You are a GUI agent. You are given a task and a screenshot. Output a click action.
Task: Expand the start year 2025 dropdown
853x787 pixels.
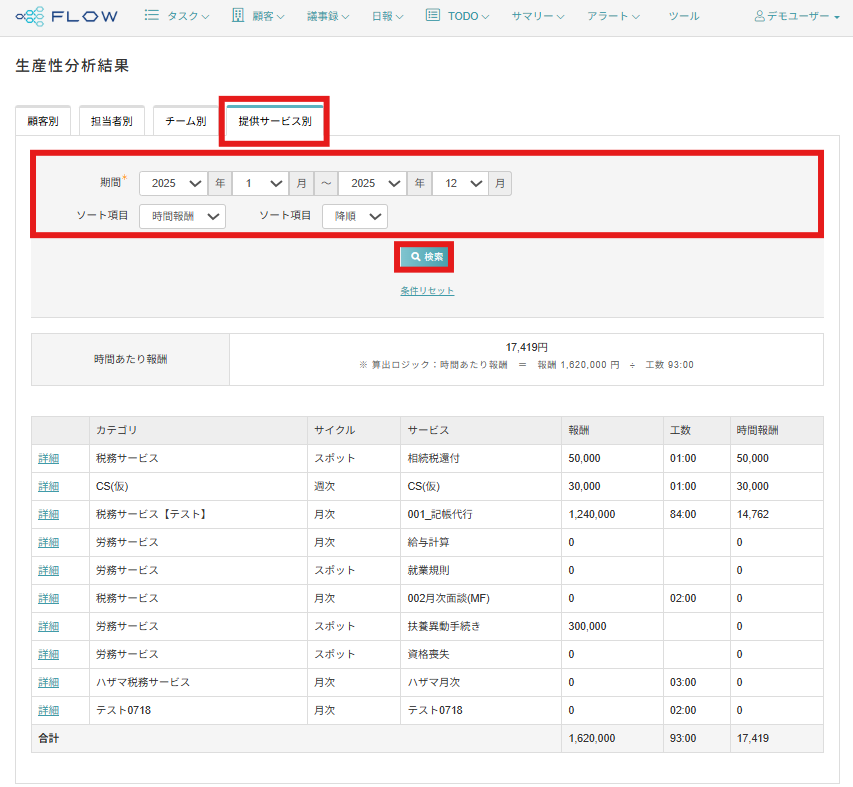tap(173, 184)
